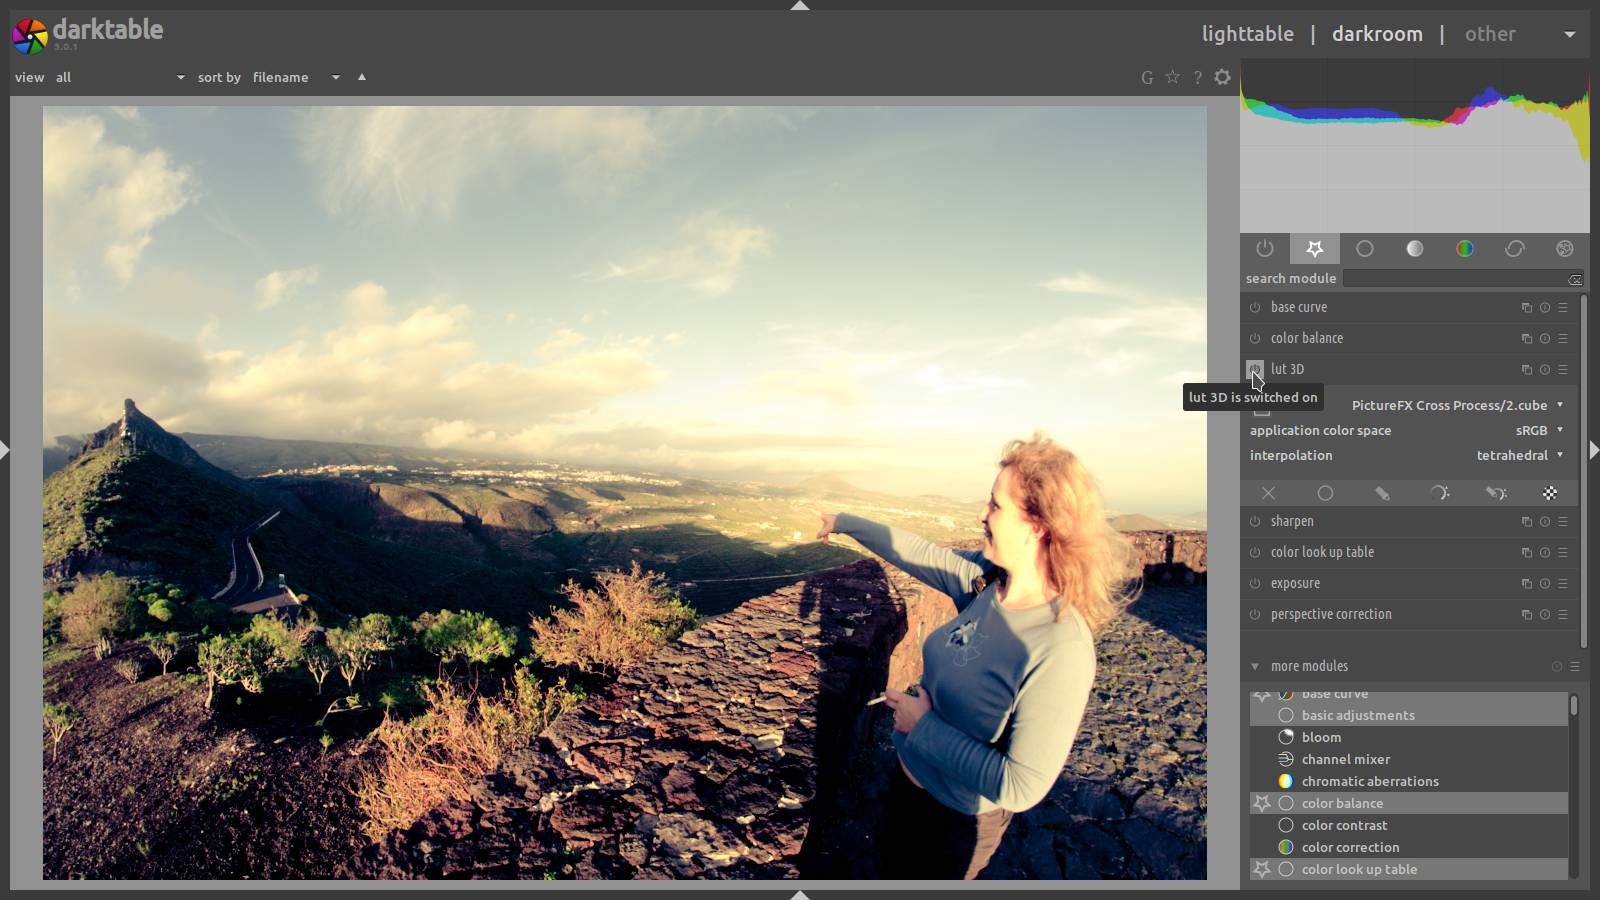This screenshot has width=1600, height=900.
Task: Reset color balance parameters
Action: pos(1545,339)
